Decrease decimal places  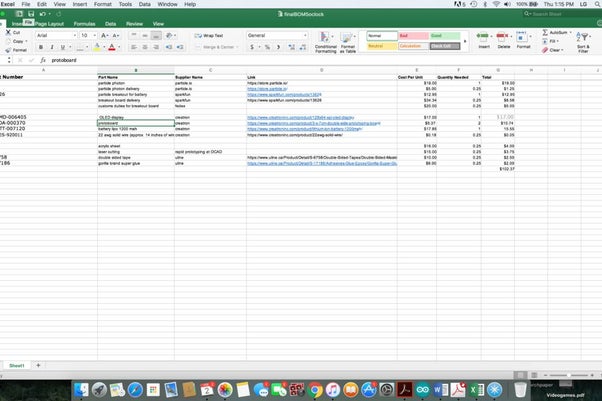(303, 47)
